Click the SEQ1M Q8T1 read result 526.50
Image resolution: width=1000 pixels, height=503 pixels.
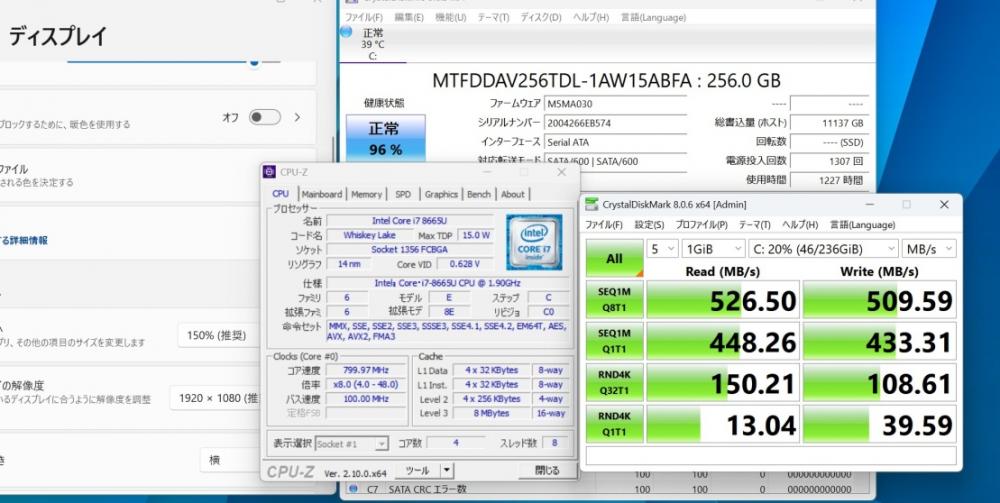click(723, 300)
